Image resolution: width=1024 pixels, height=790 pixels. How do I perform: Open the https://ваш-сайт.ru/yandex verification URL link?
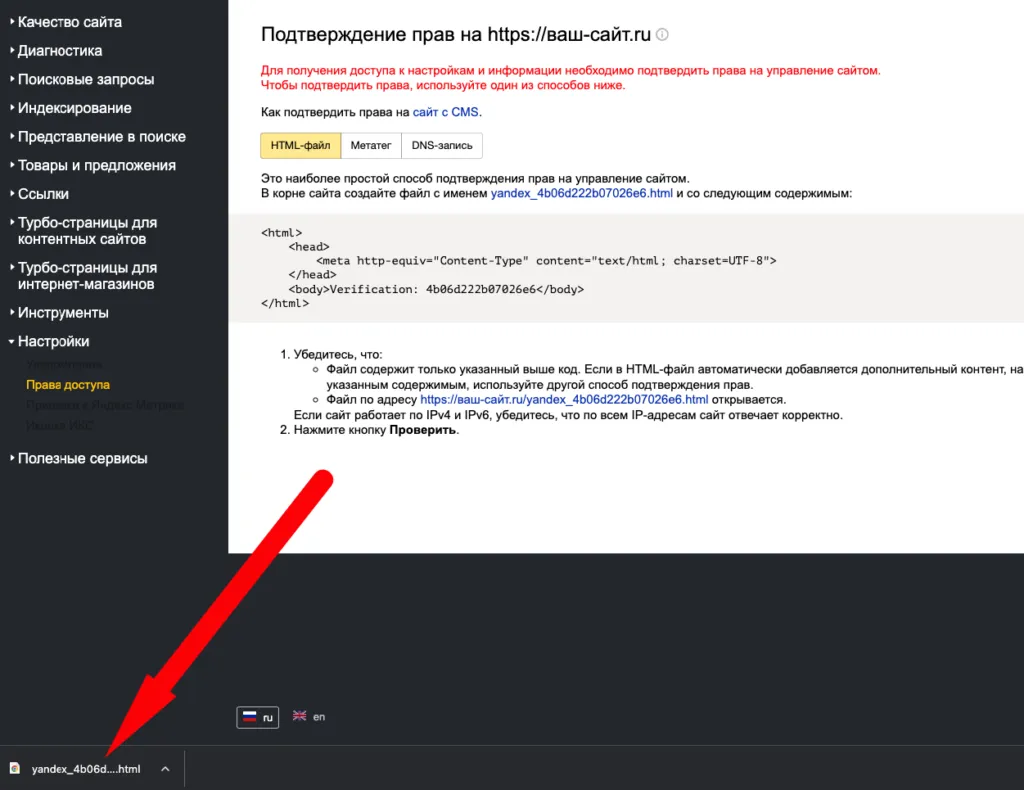point(564,400)
